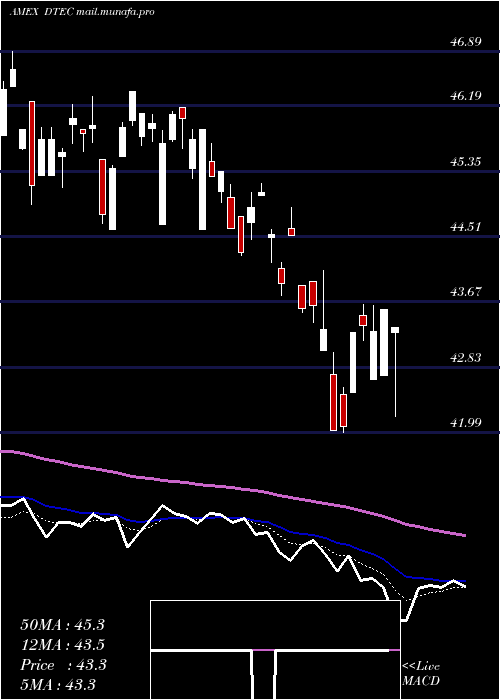Click the MACD histogram panel

[275, 650]
